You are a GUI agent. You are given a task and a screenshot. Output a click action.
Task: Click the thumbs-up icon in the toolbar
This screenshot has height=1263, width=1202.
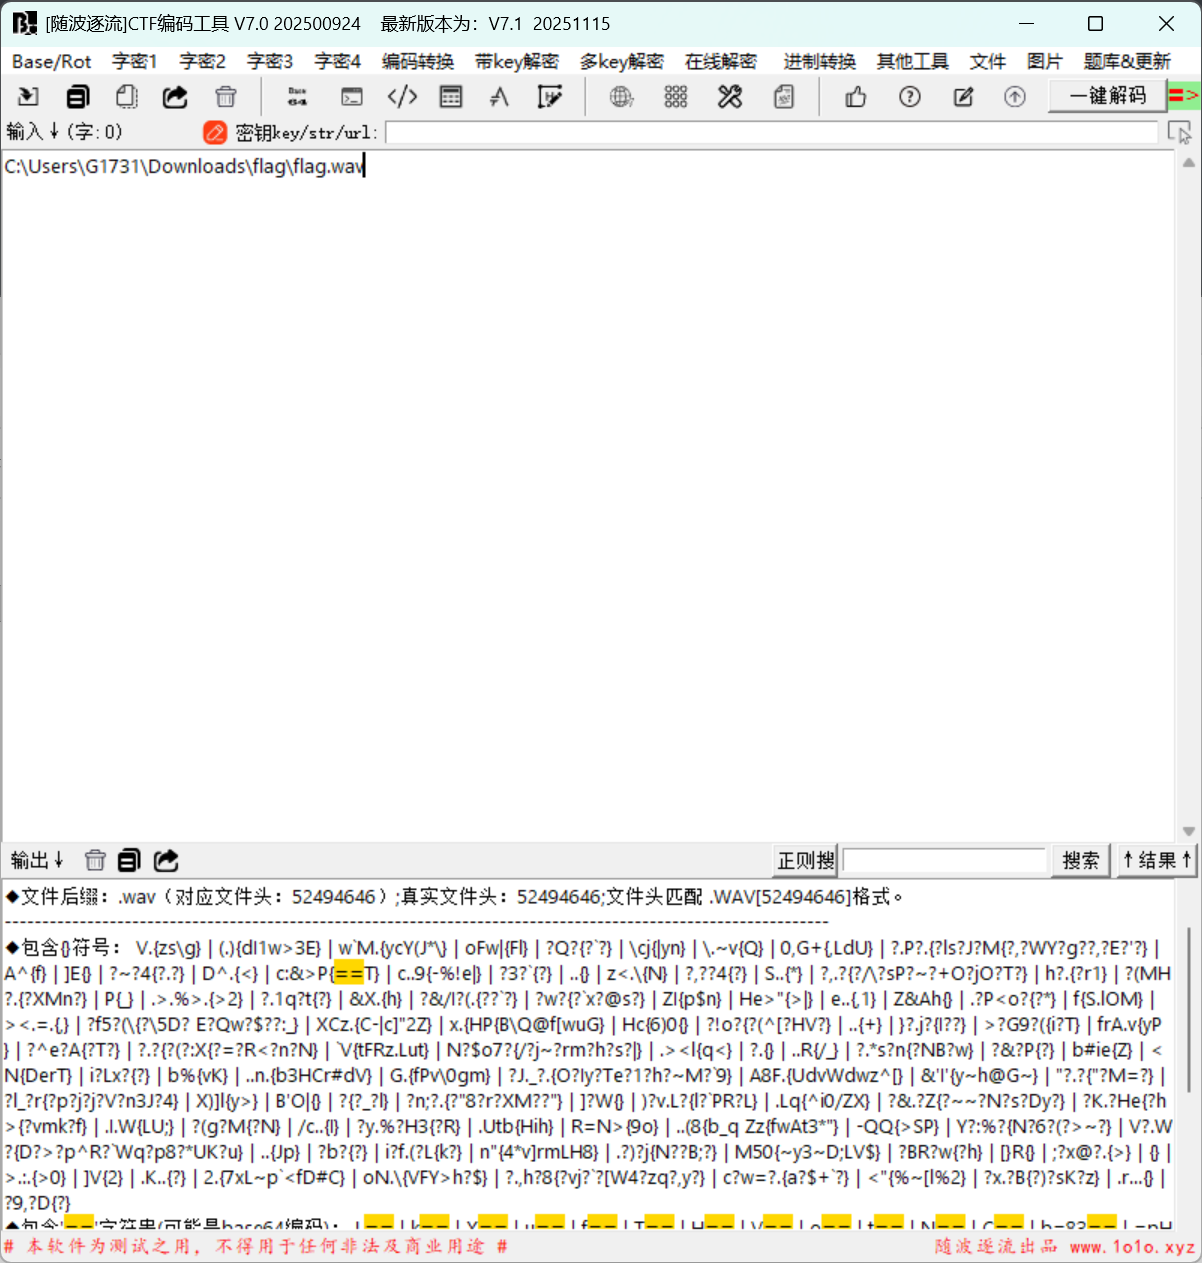click(x=856, y=97)
